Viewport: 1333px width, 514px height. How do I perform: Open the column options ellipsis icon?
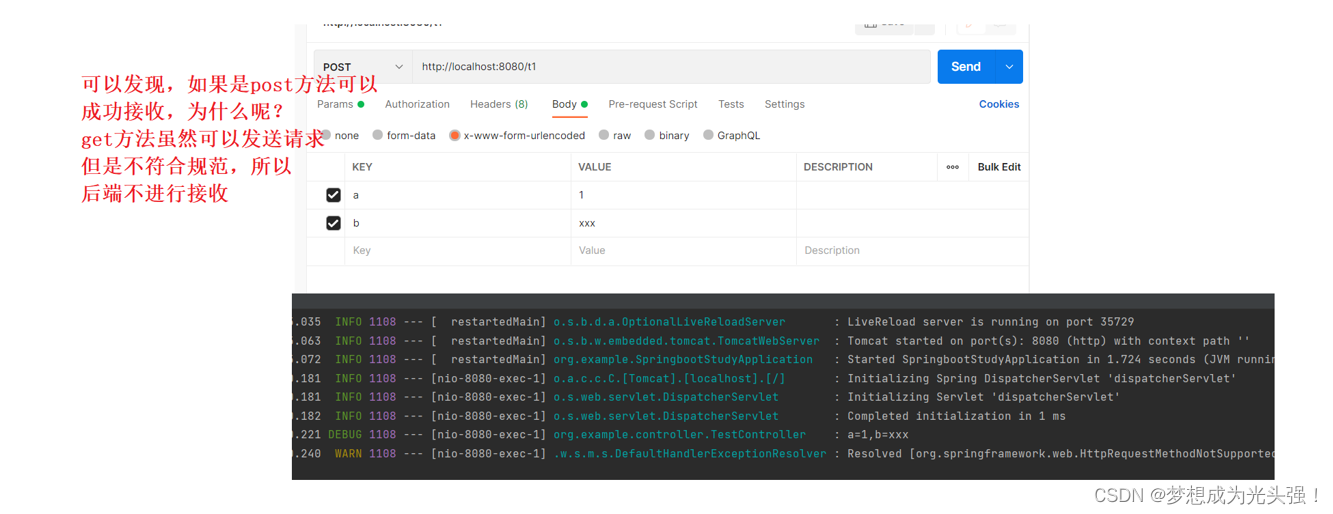[953, 167]
